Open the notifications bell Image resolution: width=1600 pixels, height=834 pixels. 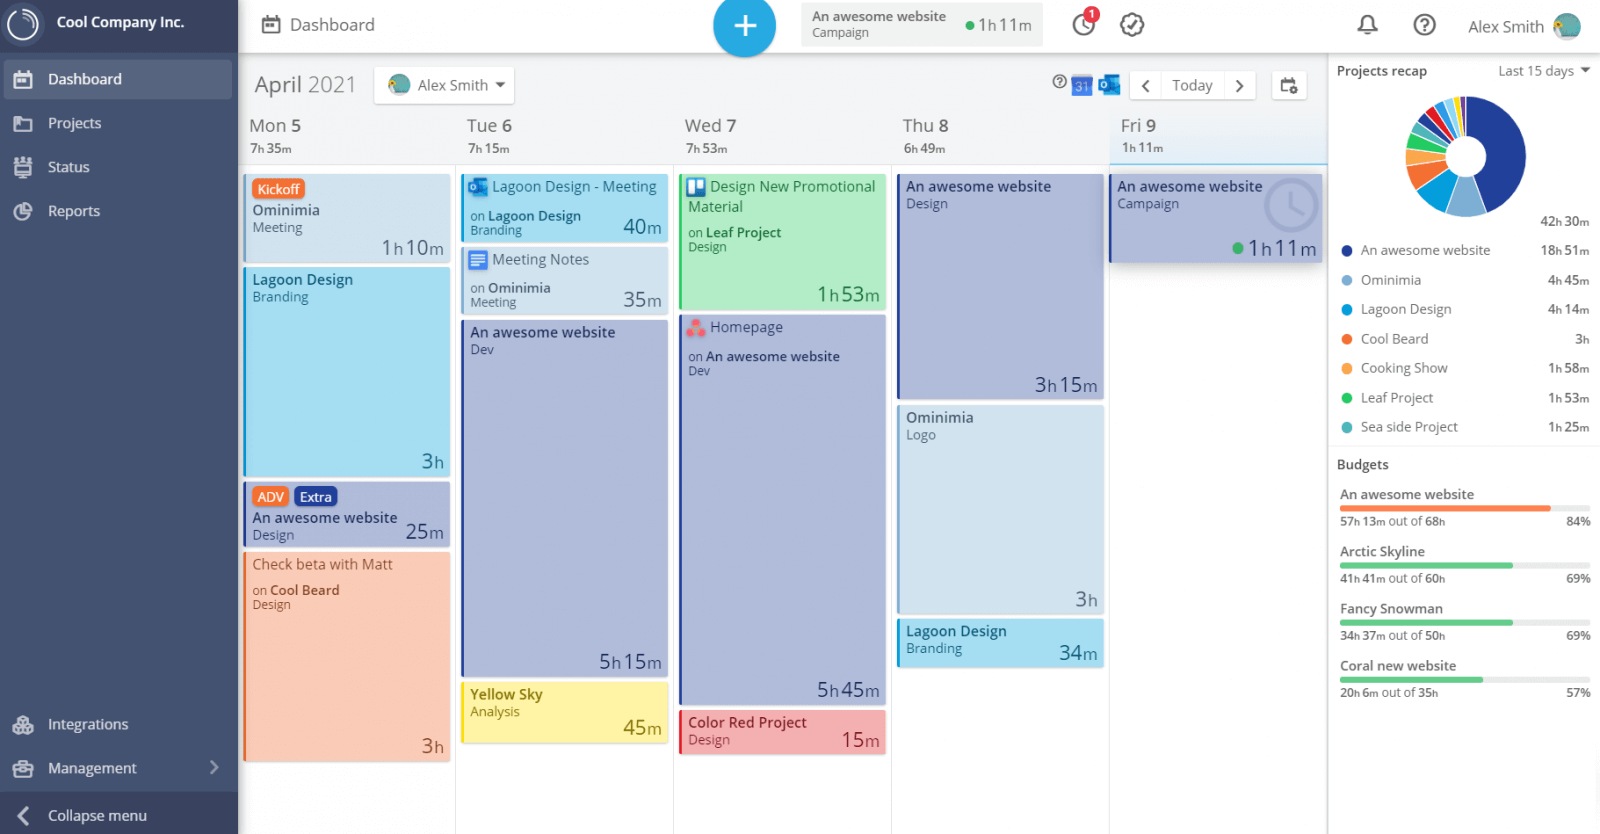coord(1367,25)
